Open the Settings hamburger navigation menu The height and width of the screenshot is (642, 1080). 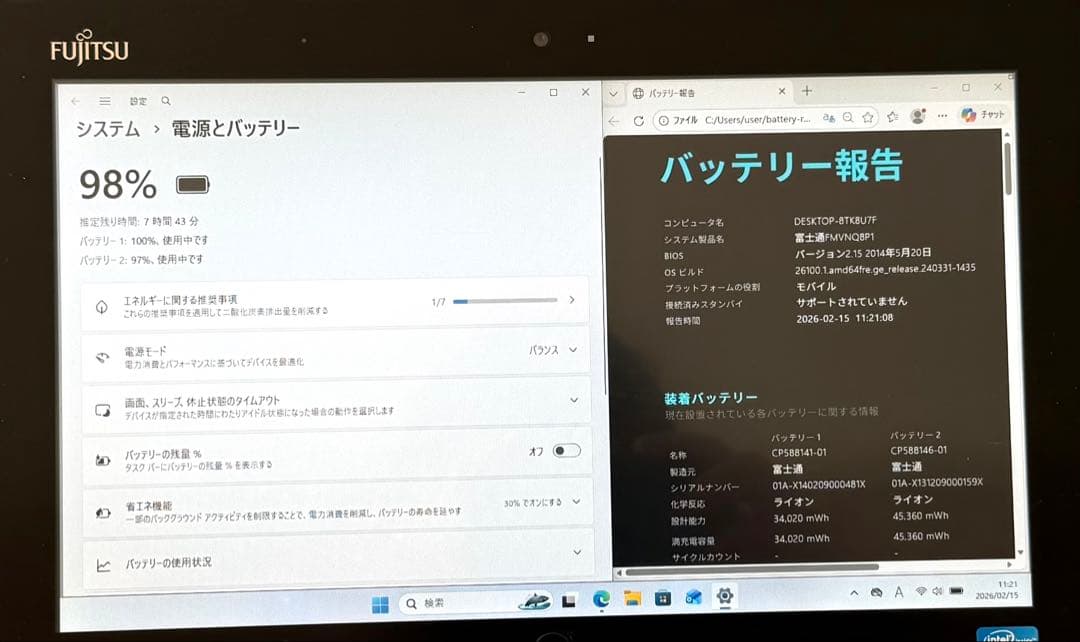tap(105, 101)
